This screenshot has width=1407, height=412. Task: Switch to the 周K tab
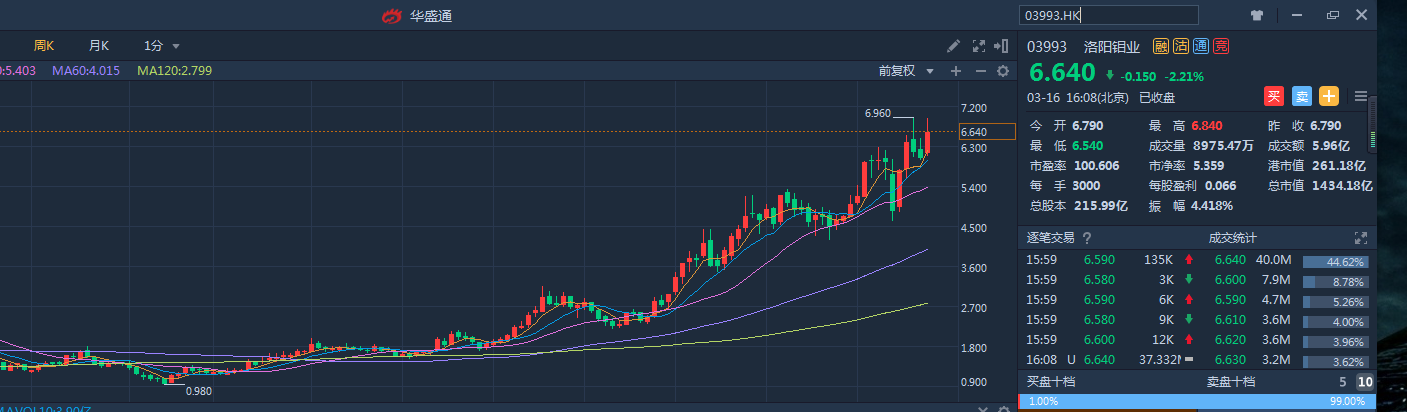click(x=44, y=46)
